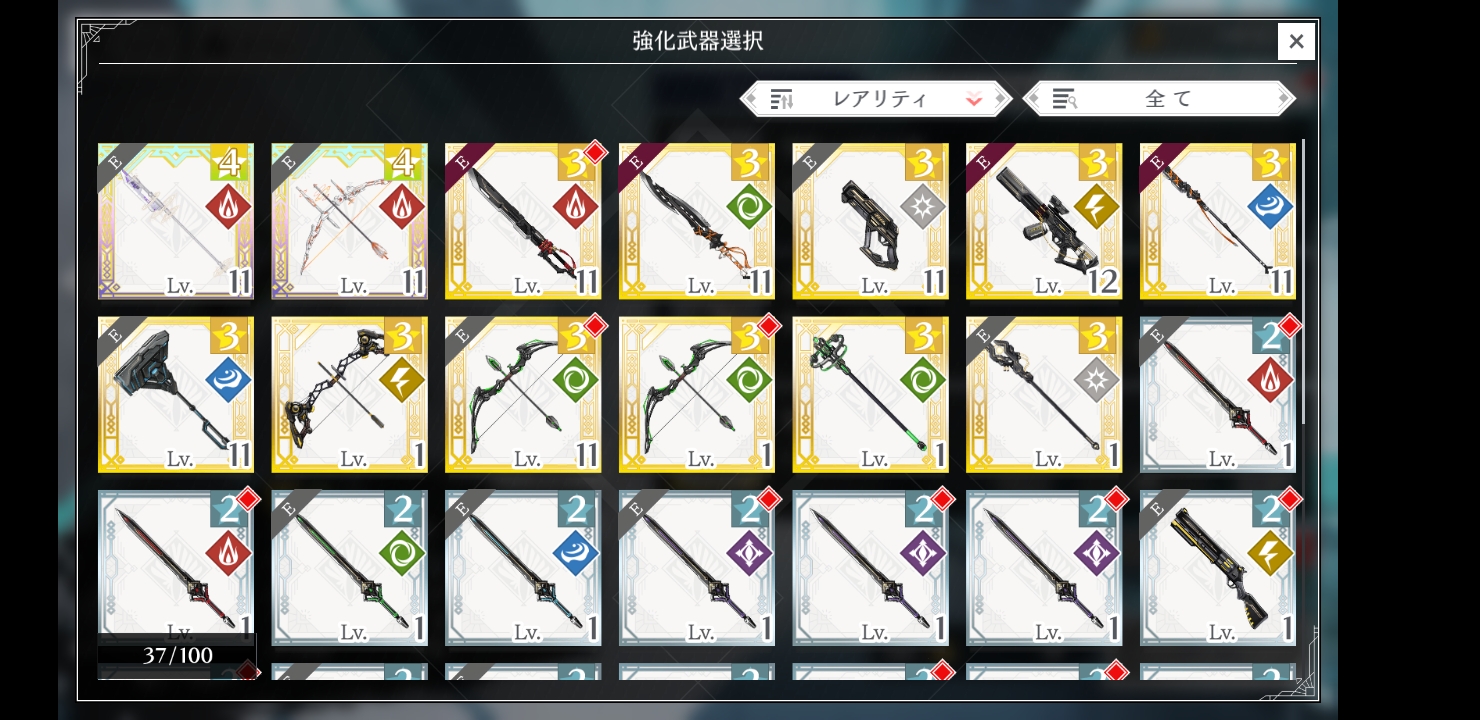Select the level 12 lightning rifle
The width and height of the screenshot is (1480, 720).
click(x=1044, y=221)
